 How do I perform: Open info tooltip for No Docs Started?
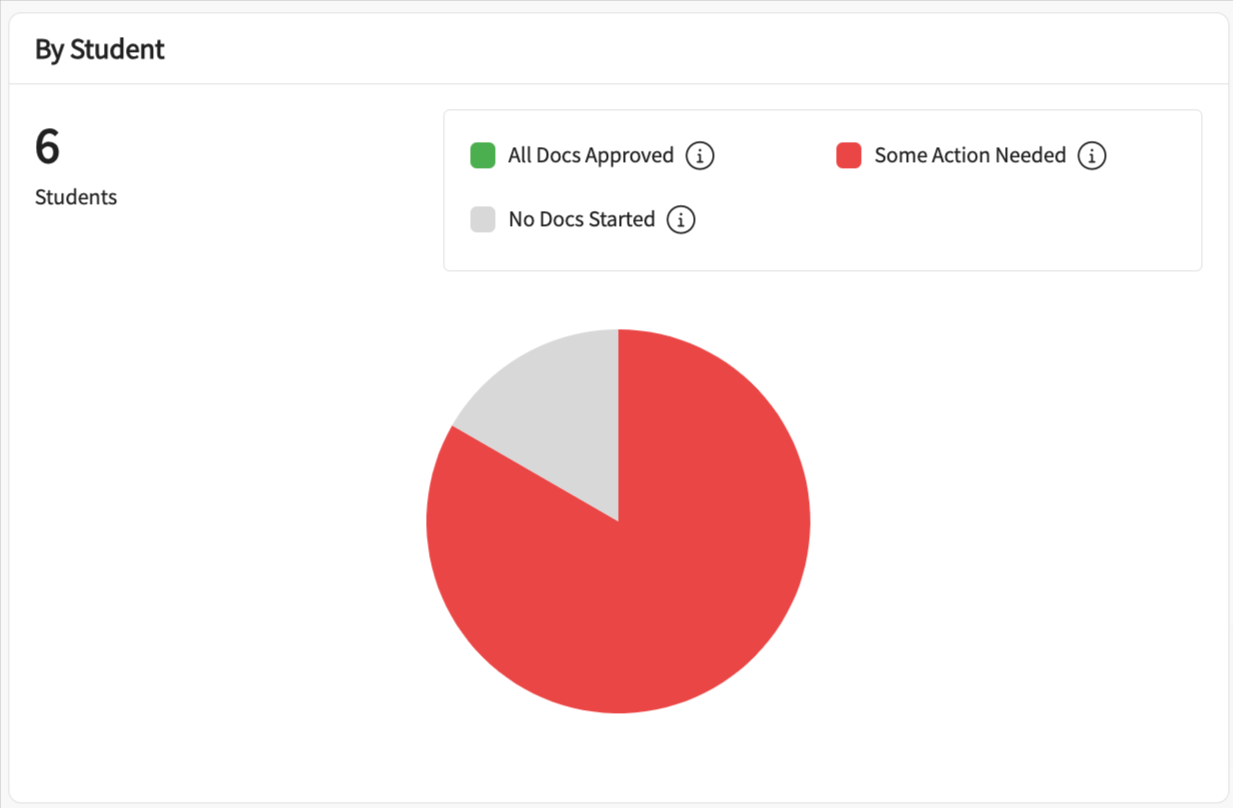(x=681, y=220)
